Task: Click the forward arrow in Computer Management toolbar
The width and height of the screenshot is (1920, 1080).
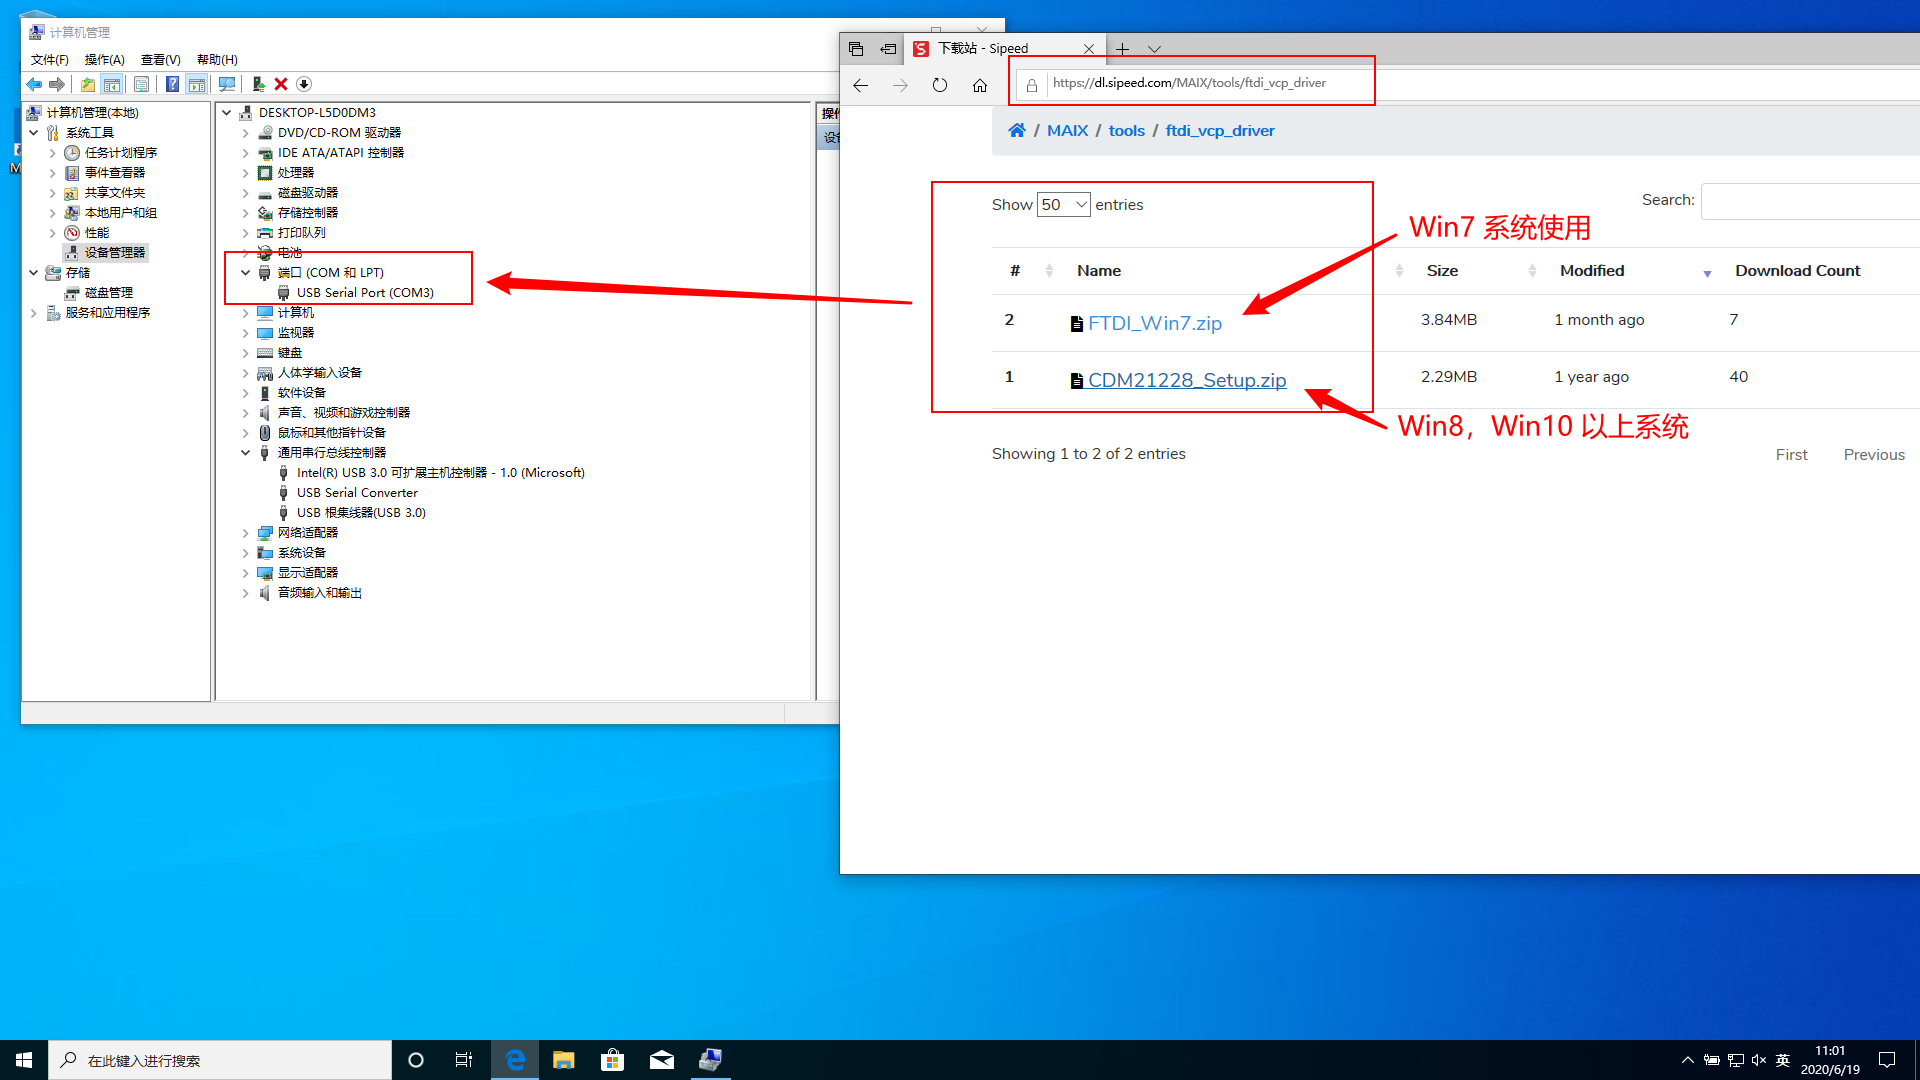Action: click(57, 84)
